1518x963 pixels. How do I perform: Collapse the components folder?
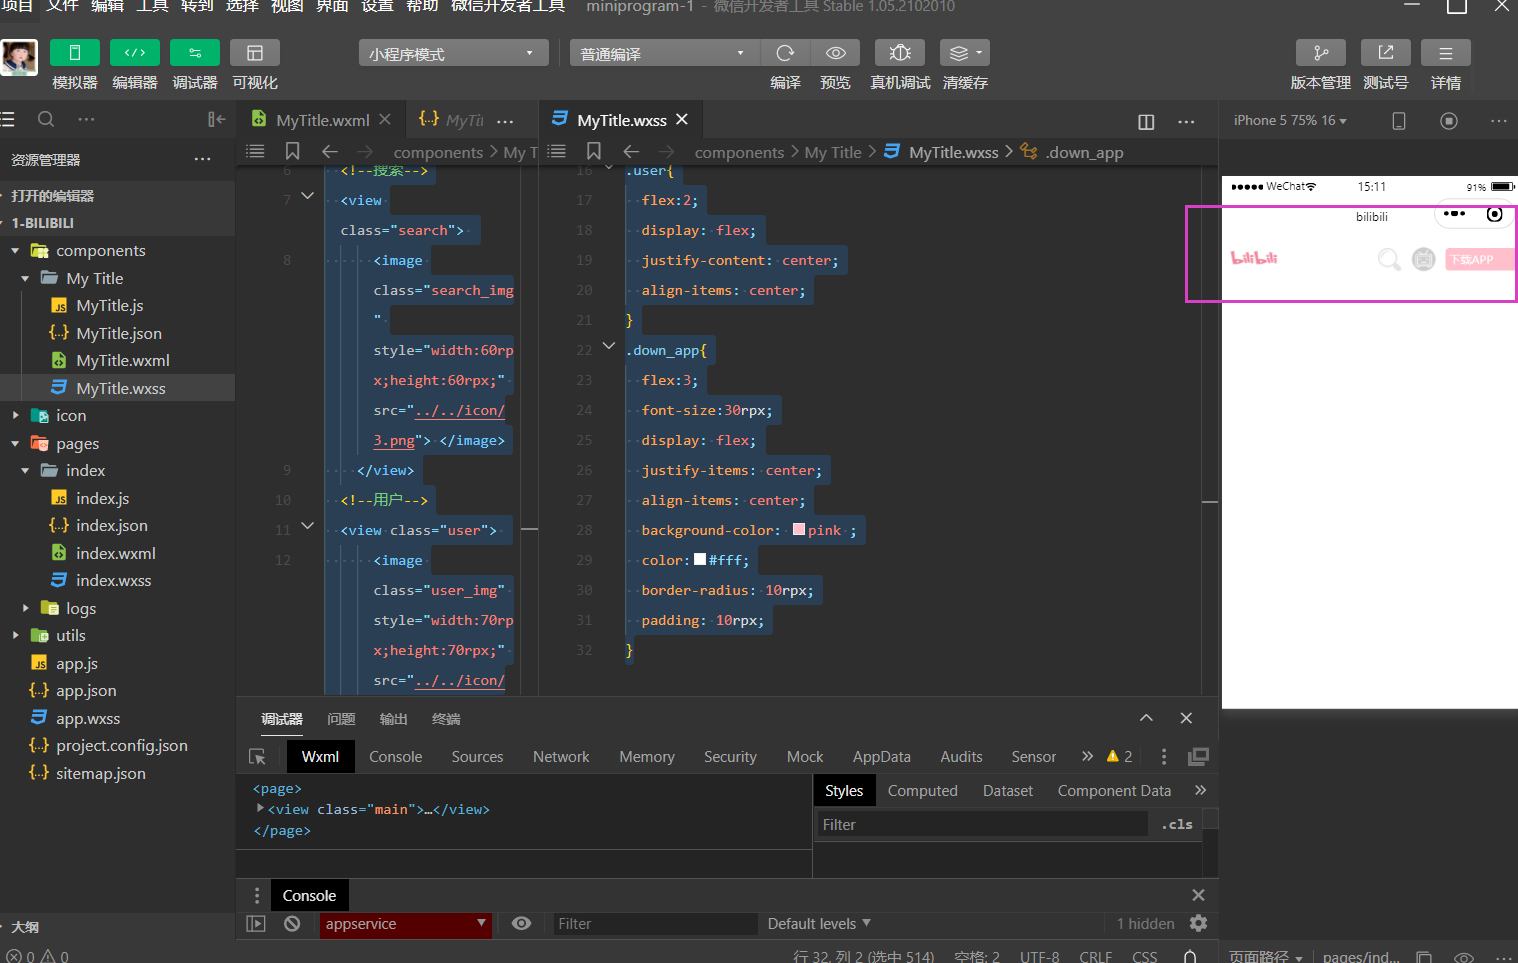(15, 251)
